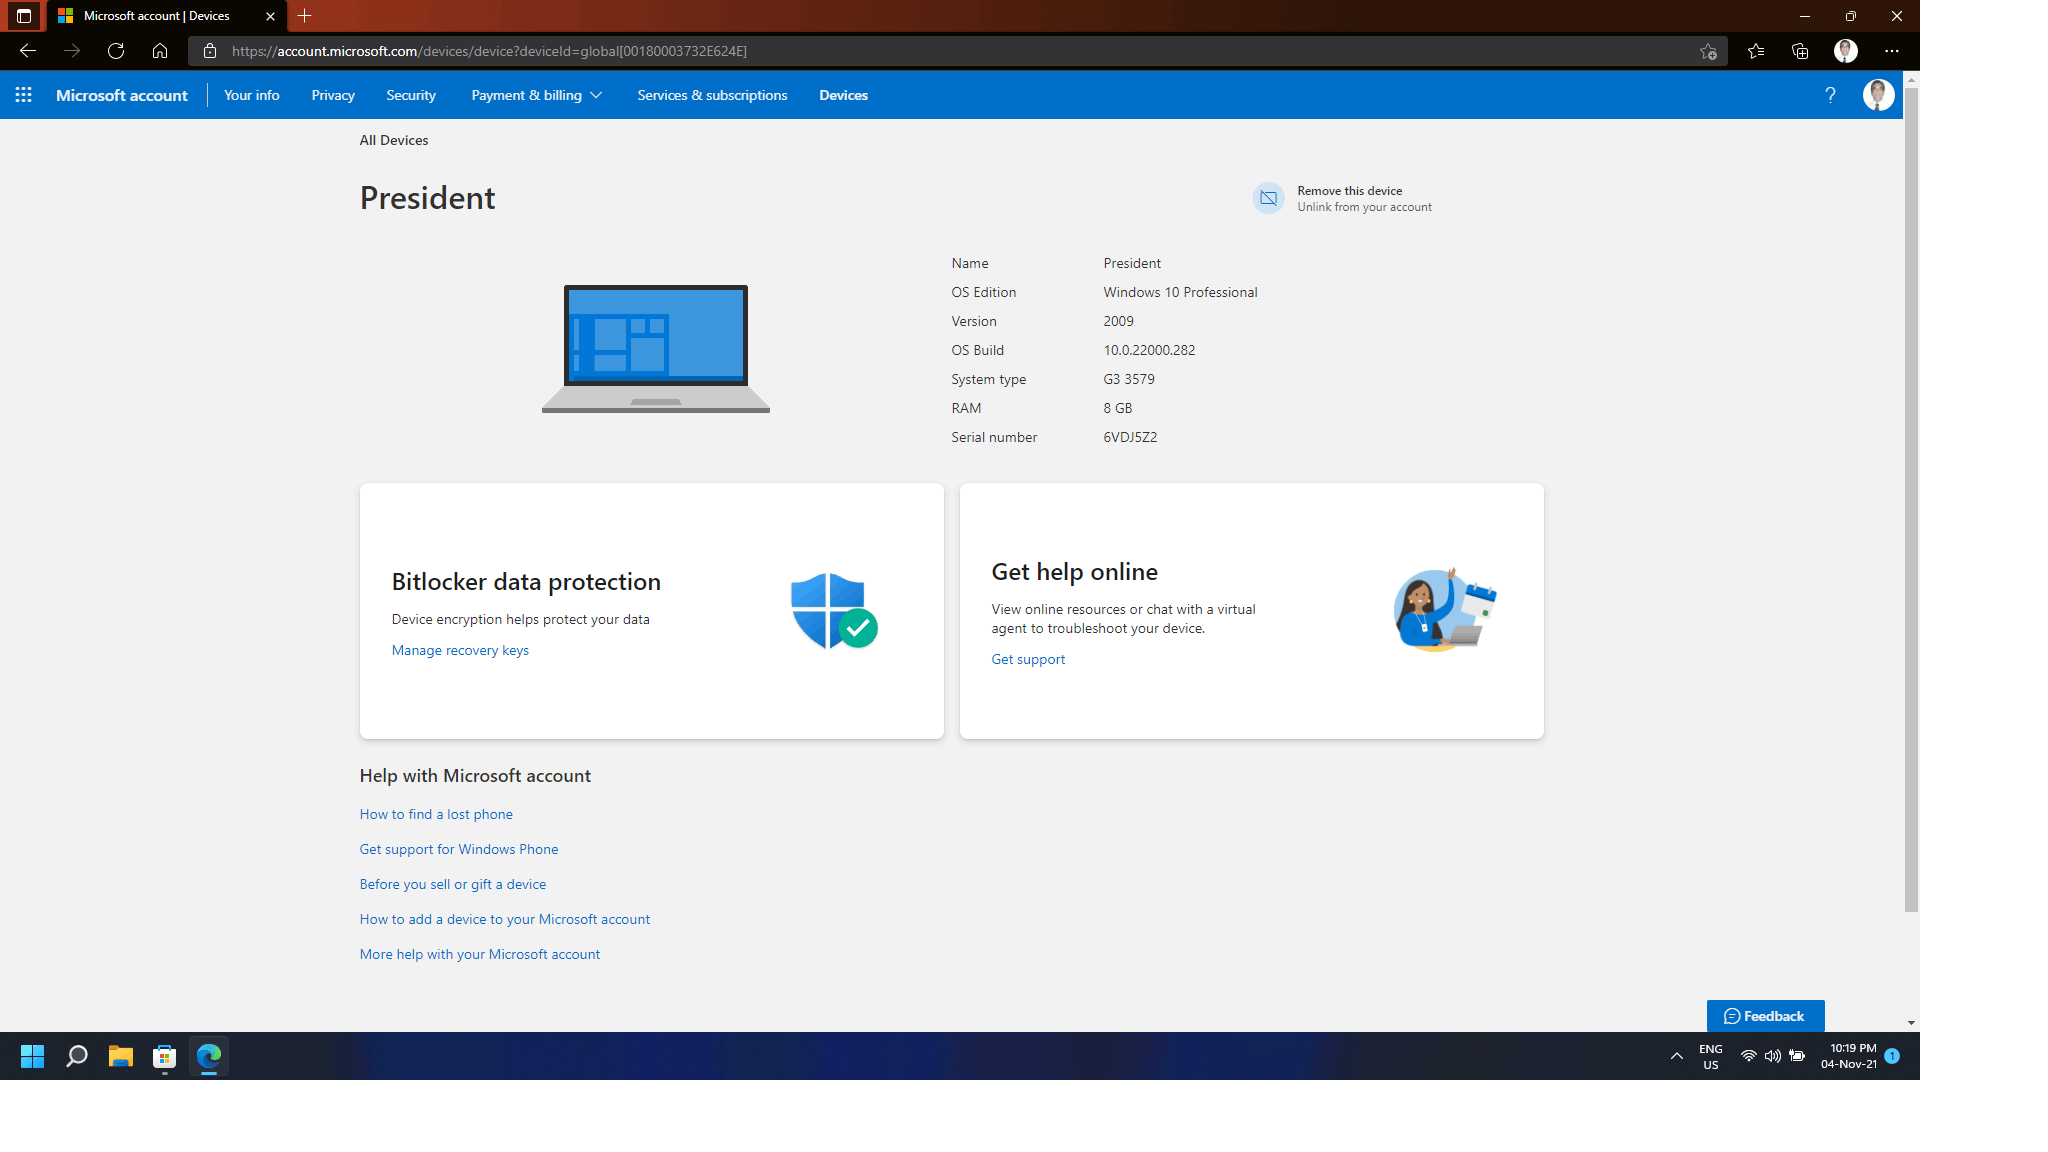Image resolution: width=2048 pixels, height=1152 pixels.
Task: Click Manage recovery keys link
Action: (460, 650)
